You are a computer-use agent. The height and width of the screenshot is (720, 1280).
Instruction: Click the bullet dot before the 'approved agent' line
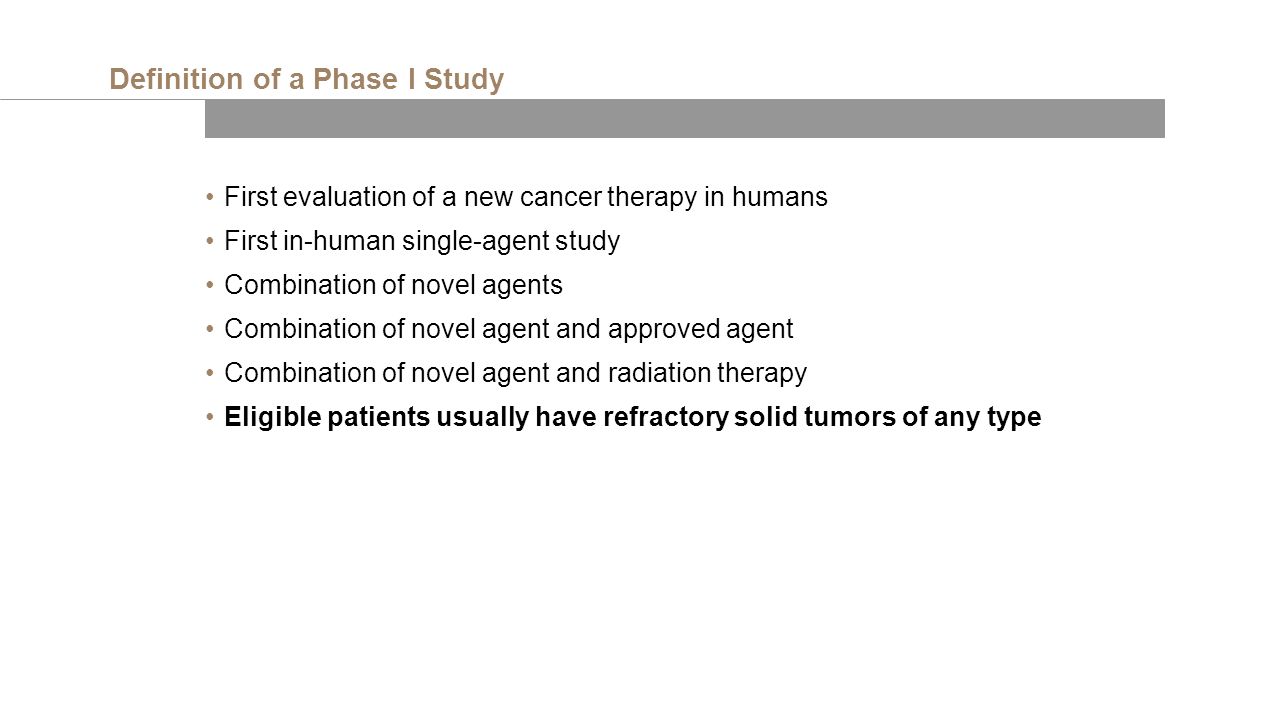[x=210, y=330]
